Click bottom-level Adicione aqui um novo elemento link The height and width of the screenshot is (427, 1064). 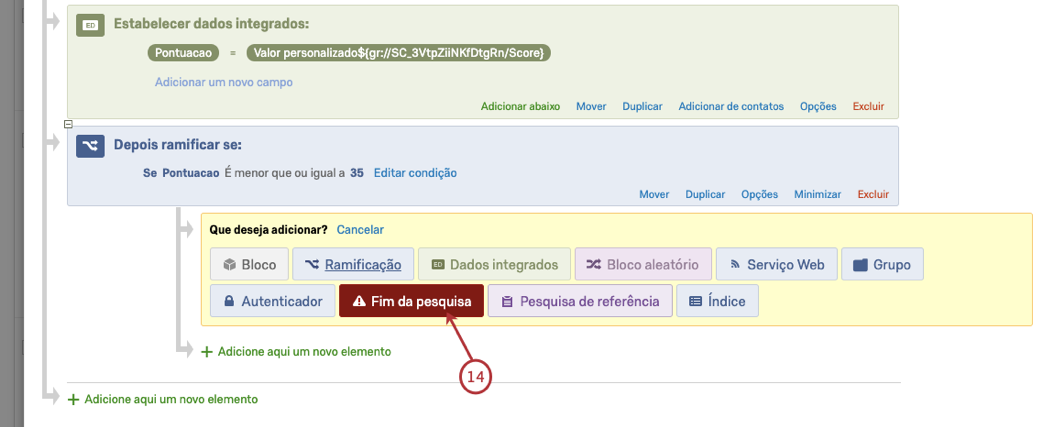pyautogui.click(x=163, y=400)
